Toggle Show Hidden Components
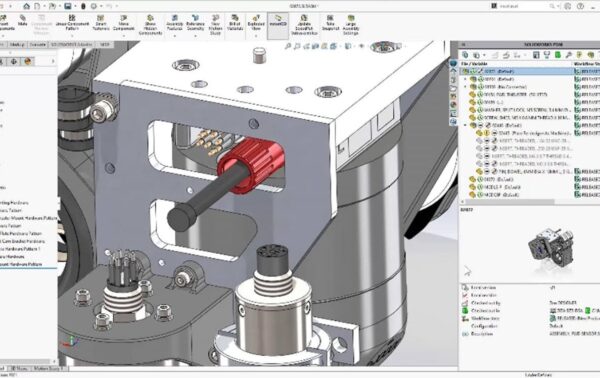This screenshot has width=600, height=378. (x=150, y=24)
